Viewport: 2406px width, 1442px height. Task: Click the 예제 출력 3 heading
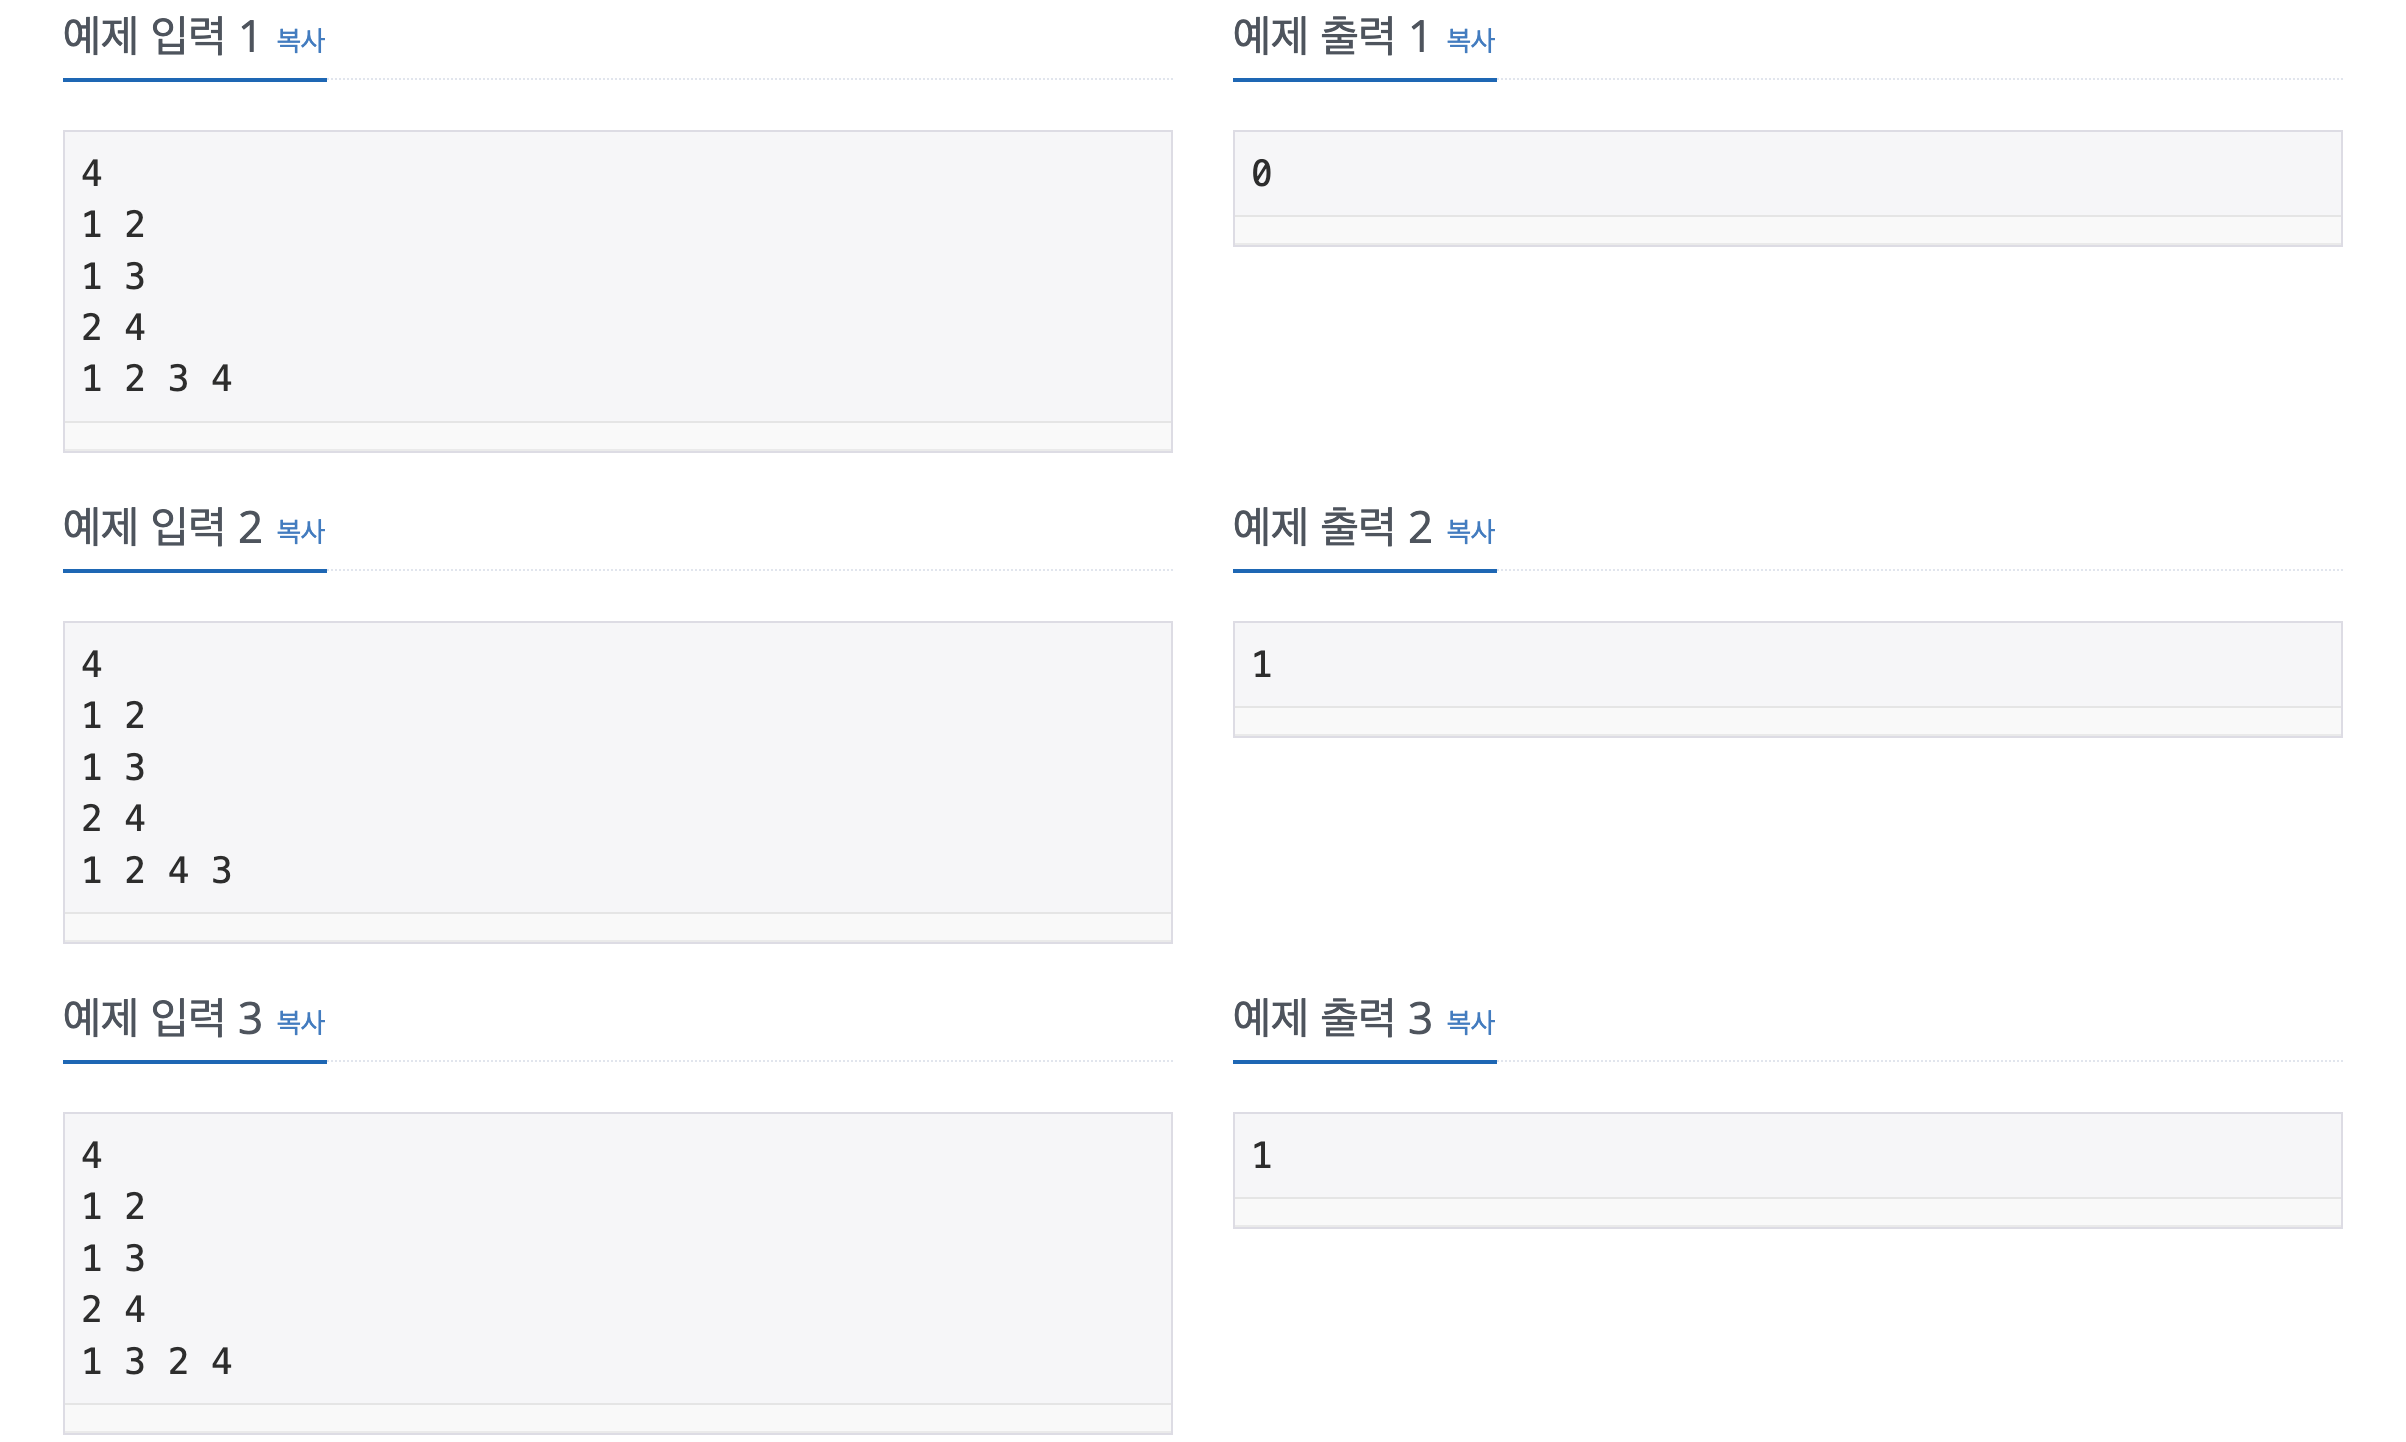1331,1016
